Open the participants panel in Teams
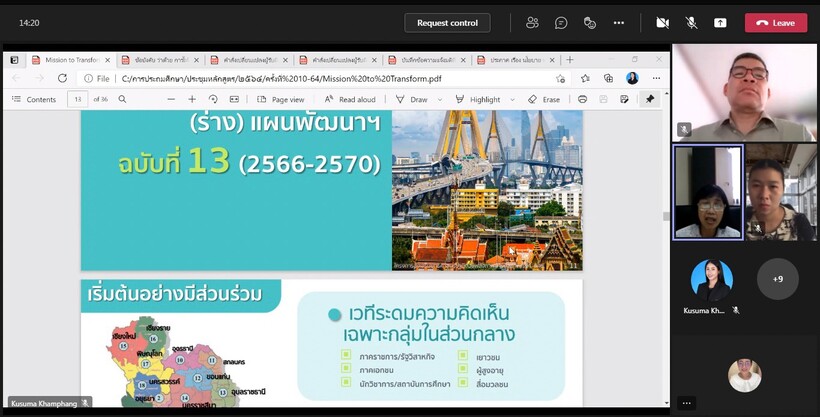Viewport: 820px width, 417px height. [x=532, y=23]
